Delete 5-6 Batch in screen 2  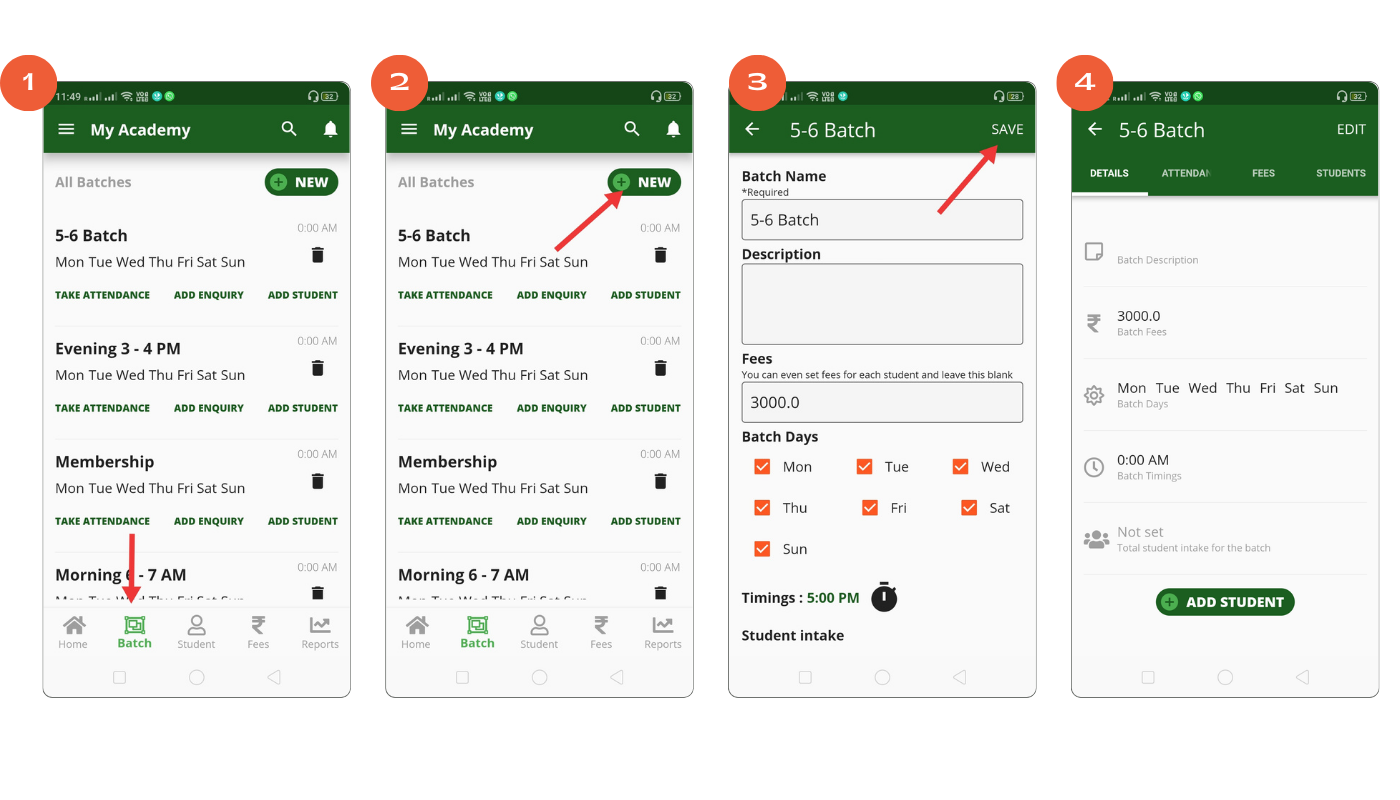(660, 255)
